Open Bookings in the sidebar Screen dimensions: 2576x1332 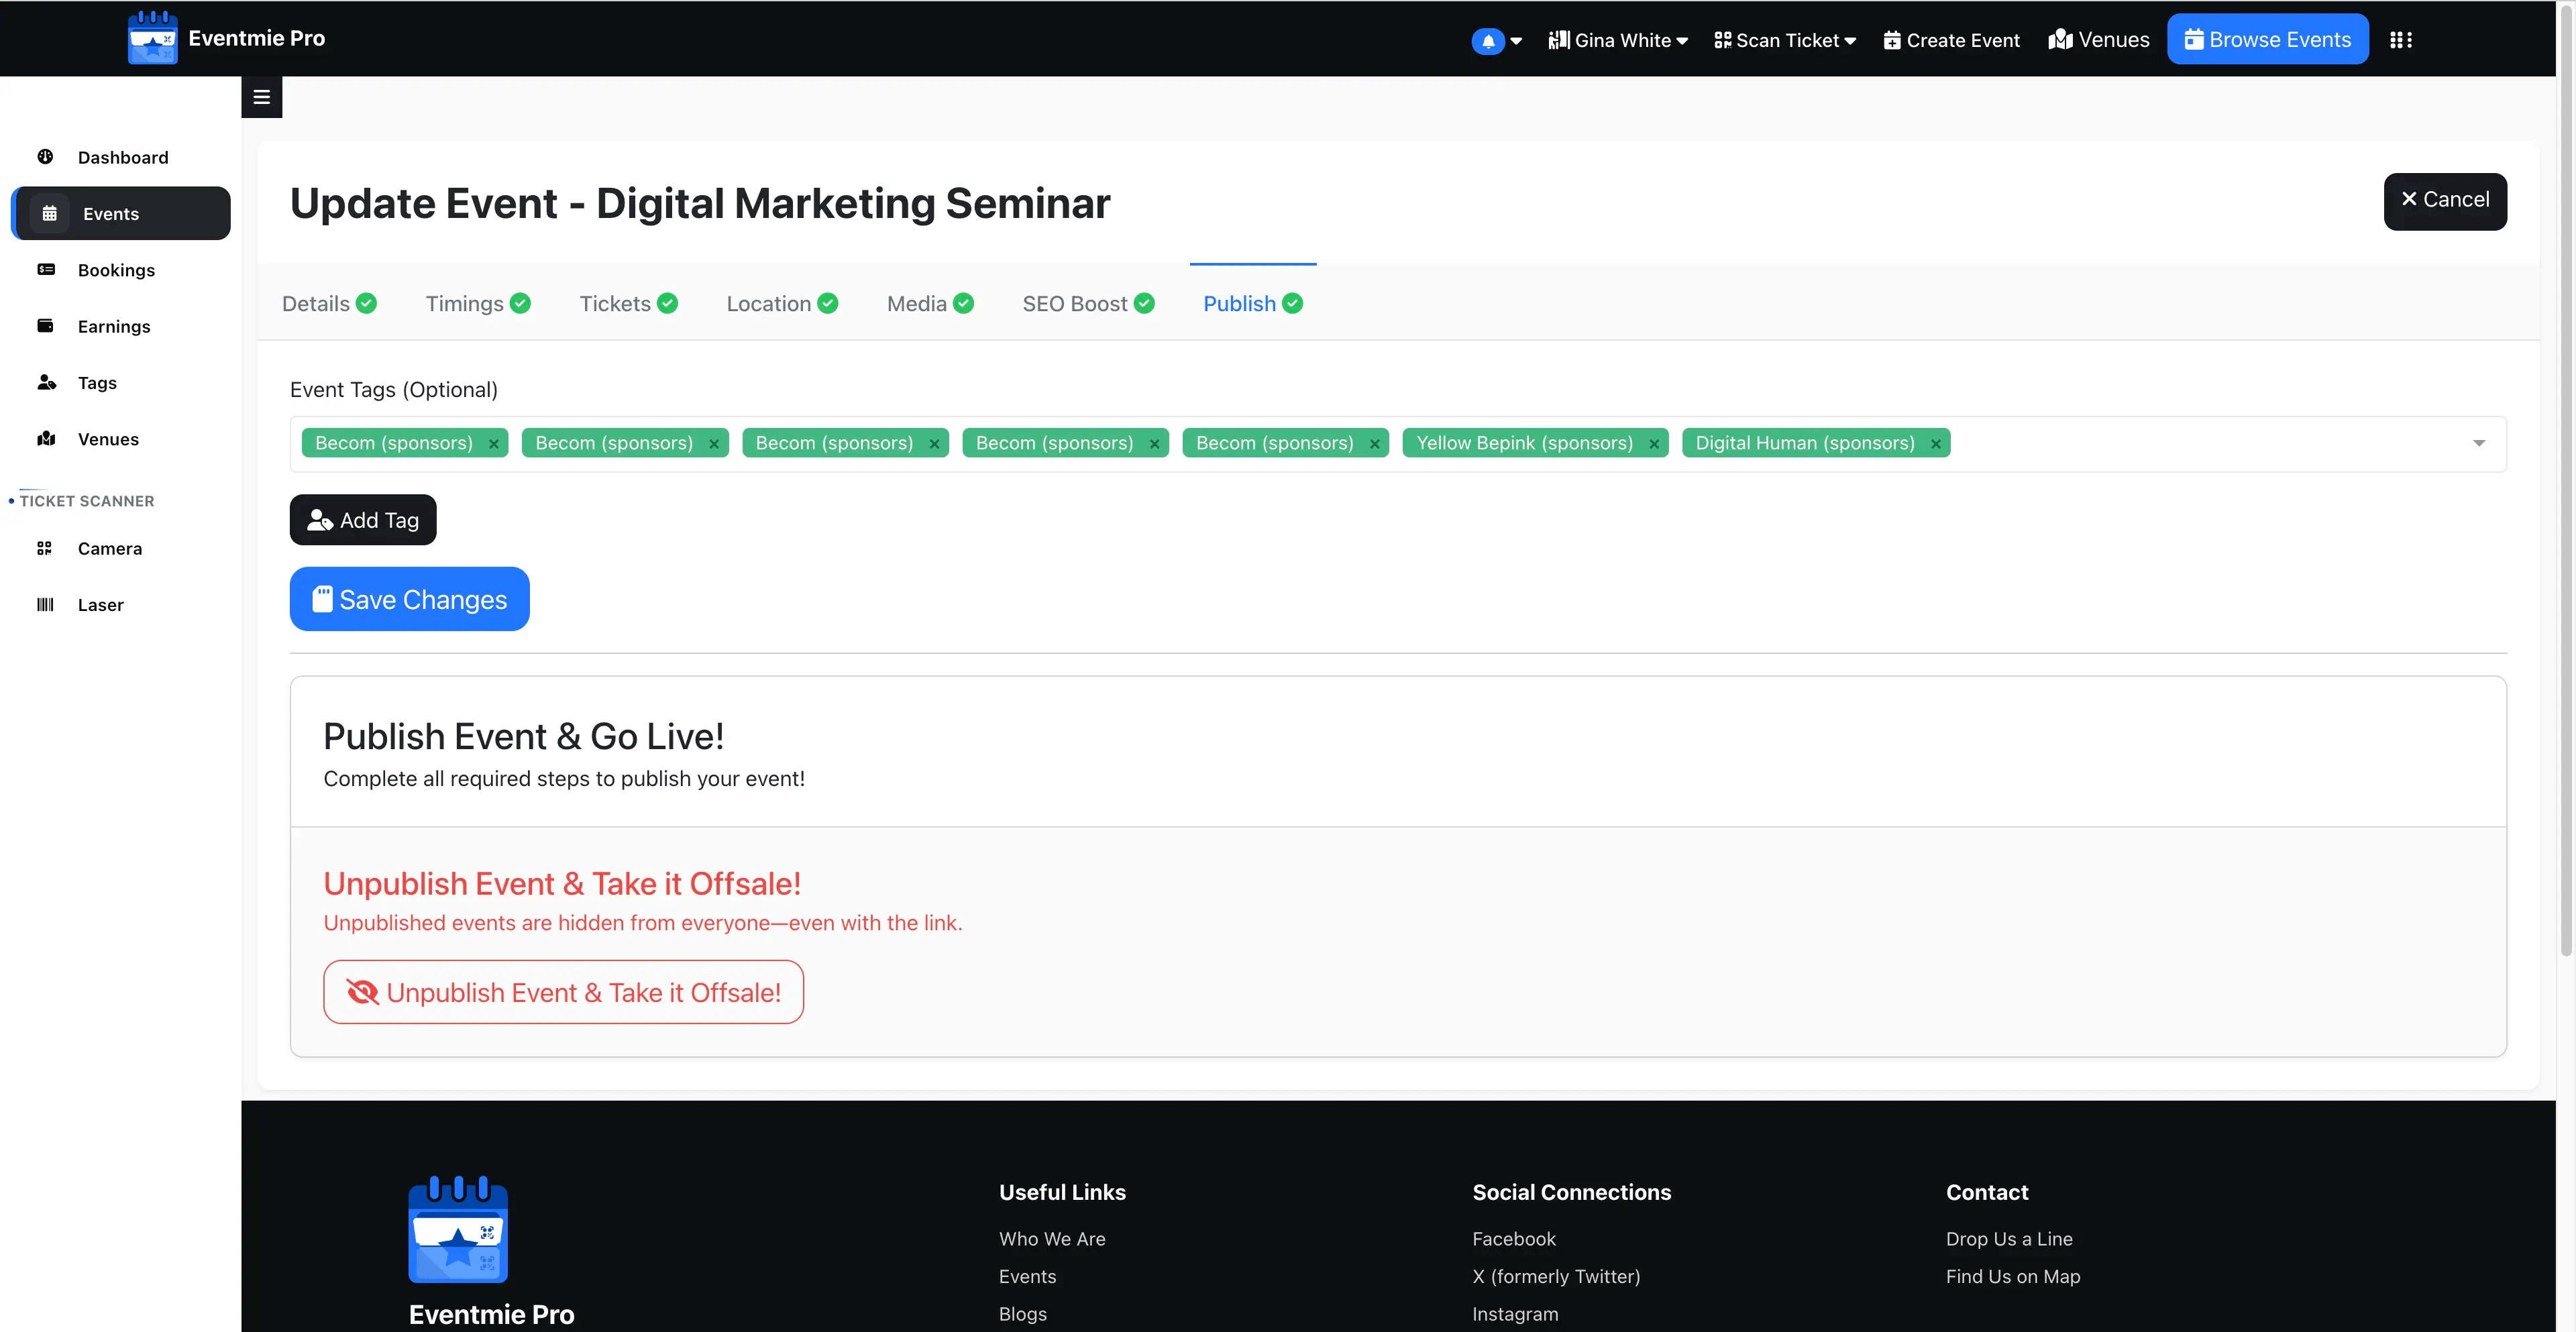point(116,270)
